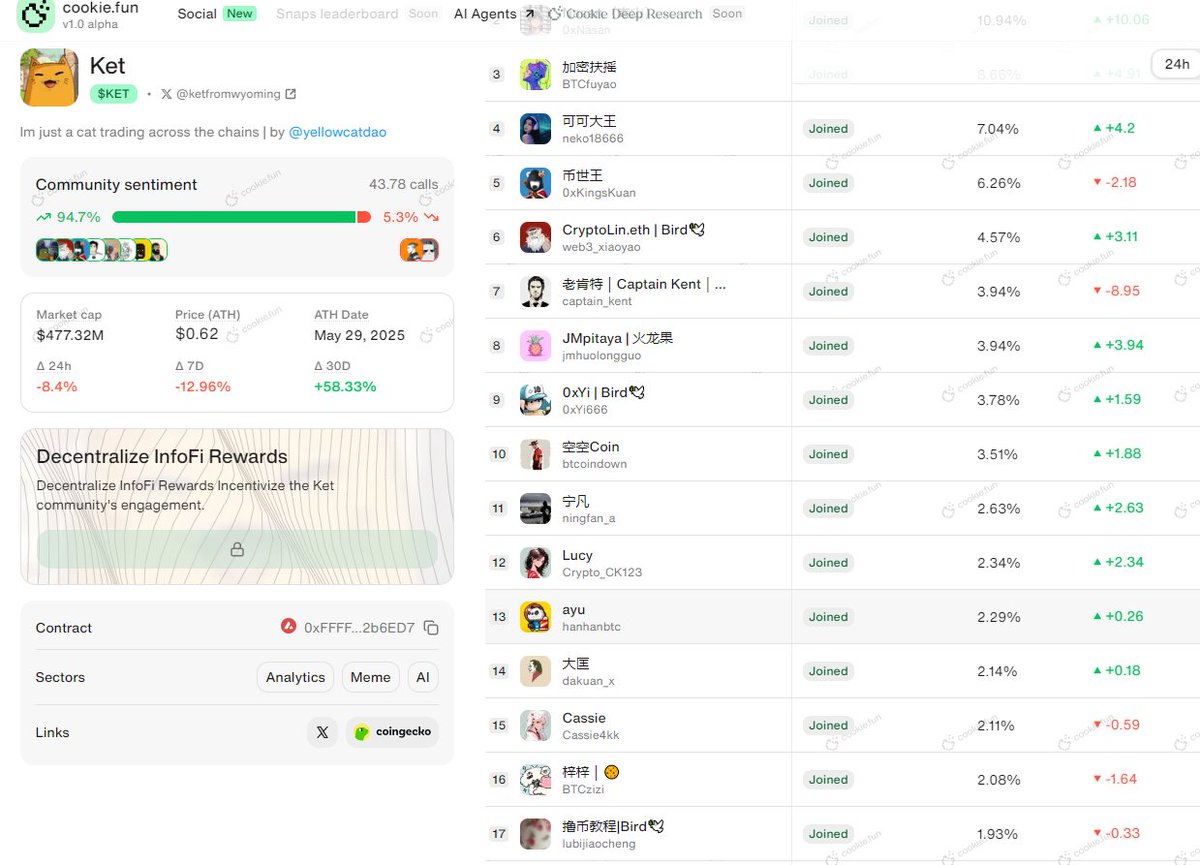Copy the contract address via the copy icon
Viewport: 1200px width, 865px height.
431,628
